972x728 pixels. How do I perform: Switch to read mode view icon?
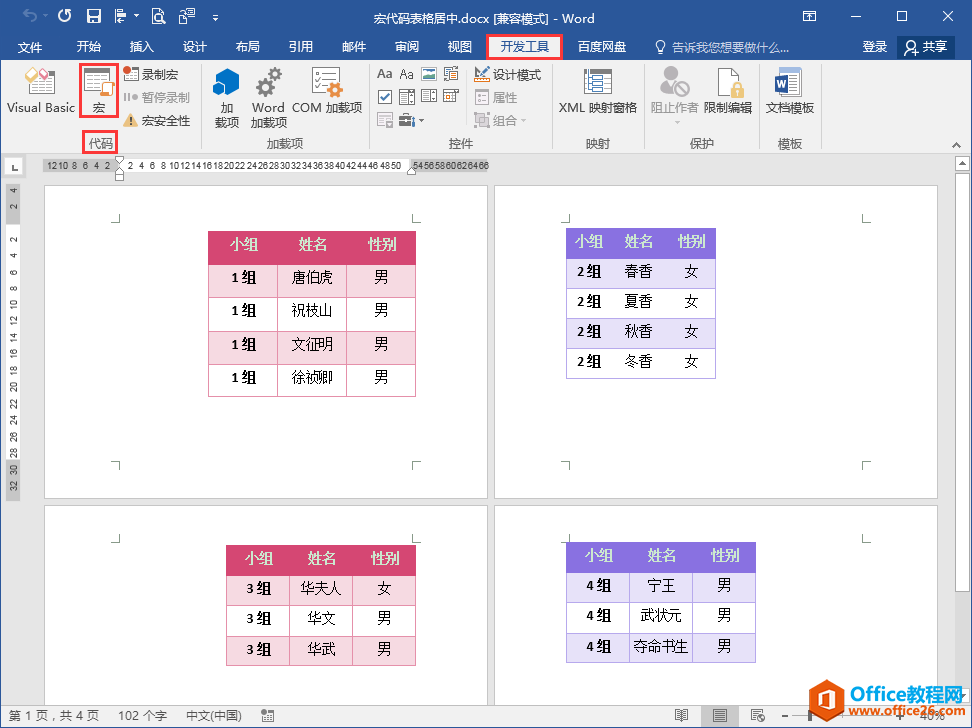pos(681,716)
